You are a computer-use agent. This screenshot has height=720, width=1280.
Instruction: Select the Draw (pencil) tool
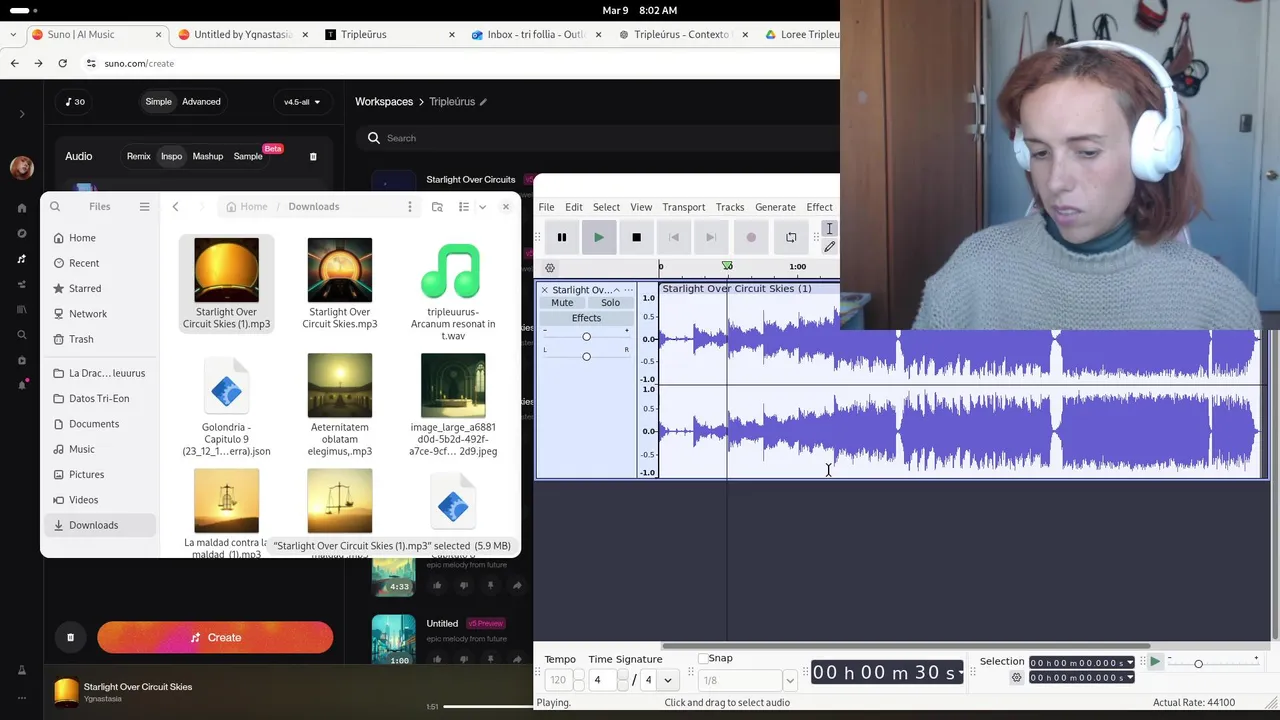coord(829,246)
